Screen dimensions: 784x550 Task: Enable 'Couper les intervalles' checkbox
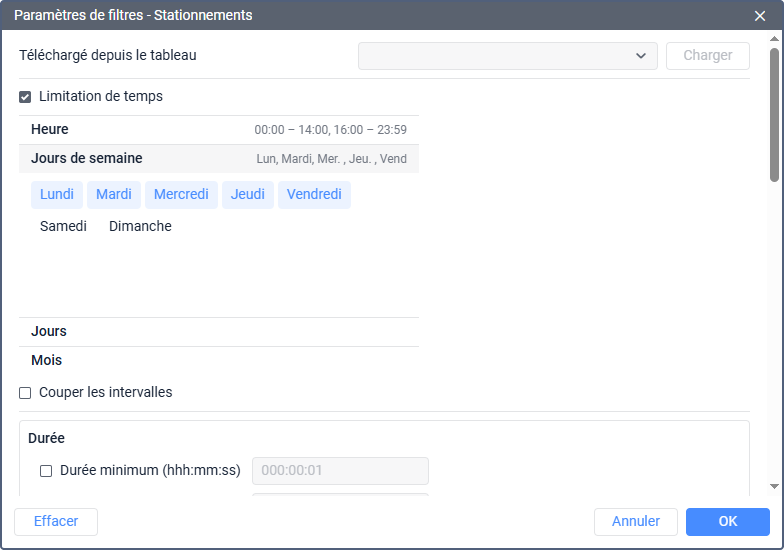pos(25,393)
